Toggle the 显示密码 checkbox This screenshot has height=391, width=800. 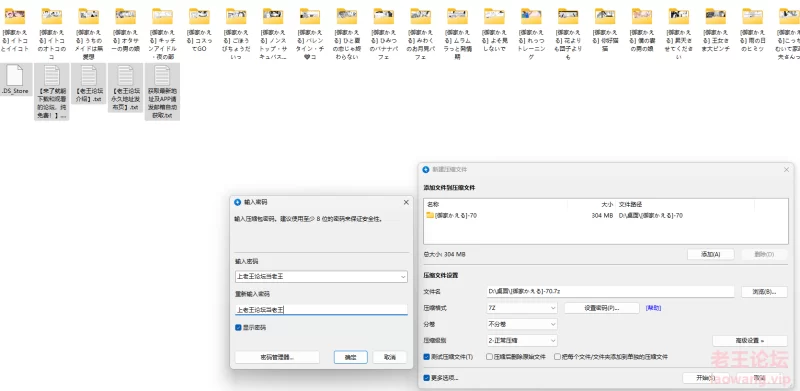tap(238, 327)
